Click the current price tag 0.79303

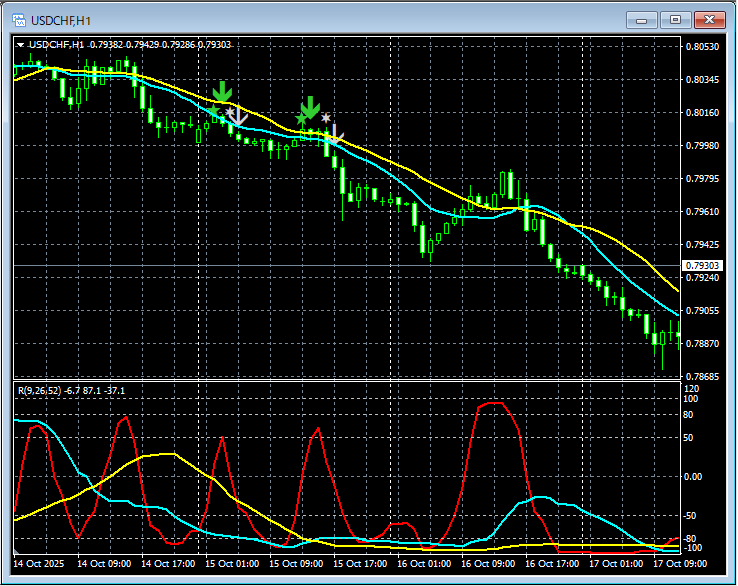701,266
